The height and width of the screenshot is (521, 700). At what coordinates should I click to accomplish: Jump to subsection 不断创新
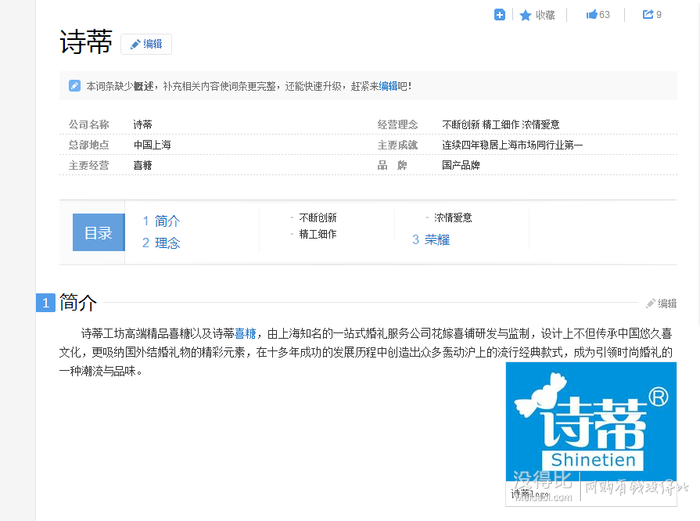click(317, 218)
